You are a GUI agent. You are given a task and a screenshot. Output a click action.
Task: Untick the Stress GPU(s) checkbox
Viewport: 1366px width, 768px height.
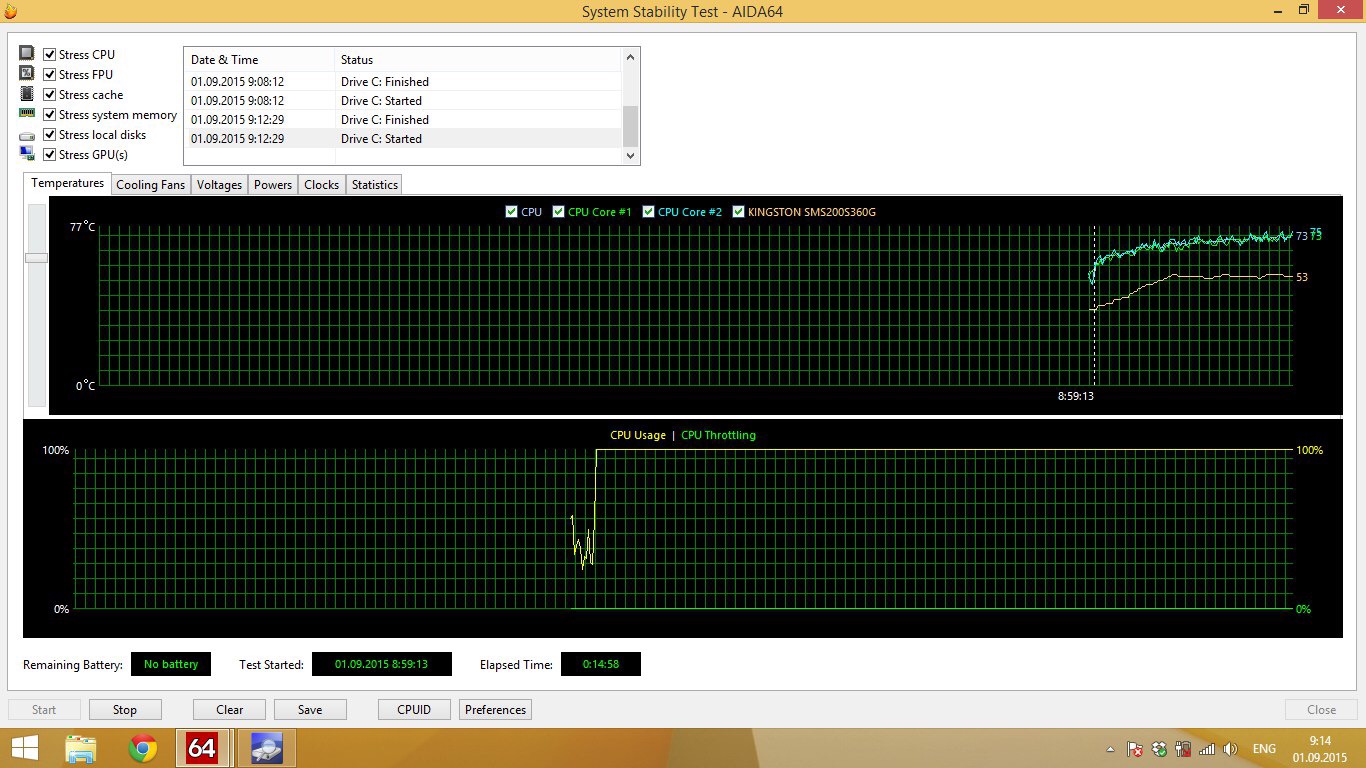(50, 154)
